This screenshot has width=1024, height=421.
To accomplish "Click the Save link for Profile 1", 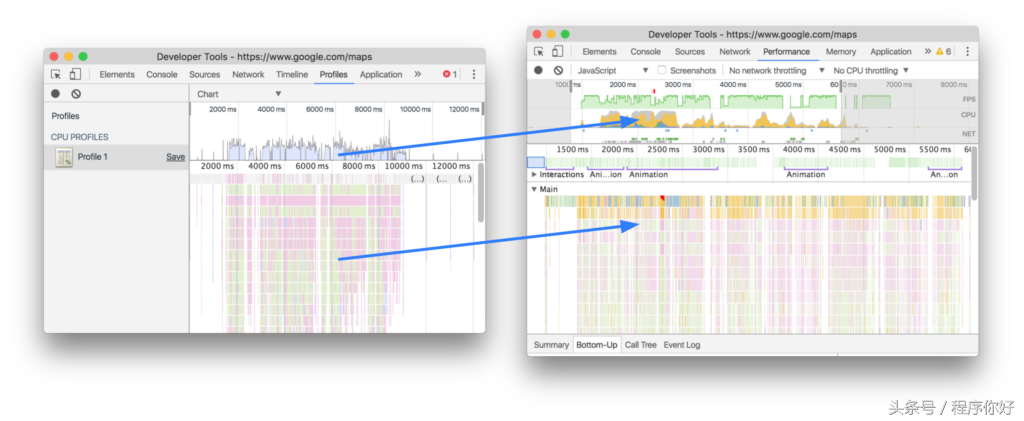I will [175, 157].
